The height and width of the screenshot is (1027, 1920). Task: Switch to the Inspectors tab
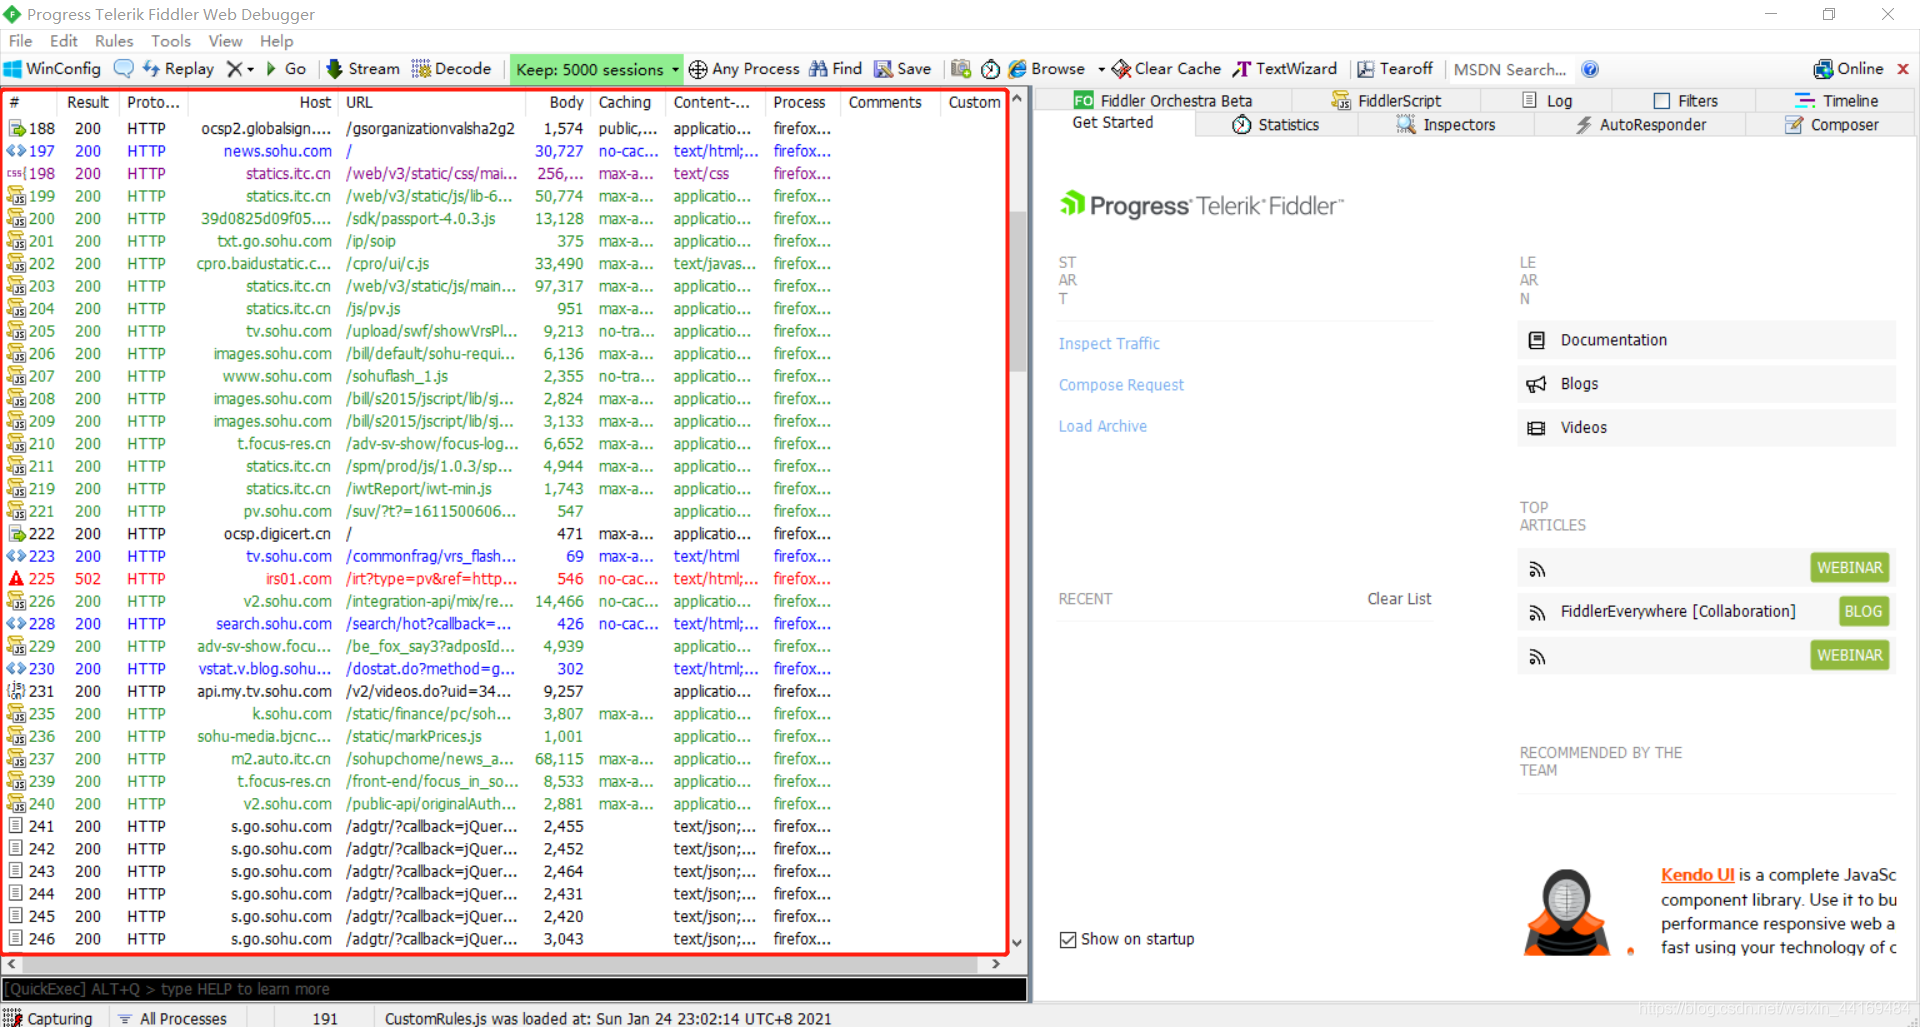1446,125
